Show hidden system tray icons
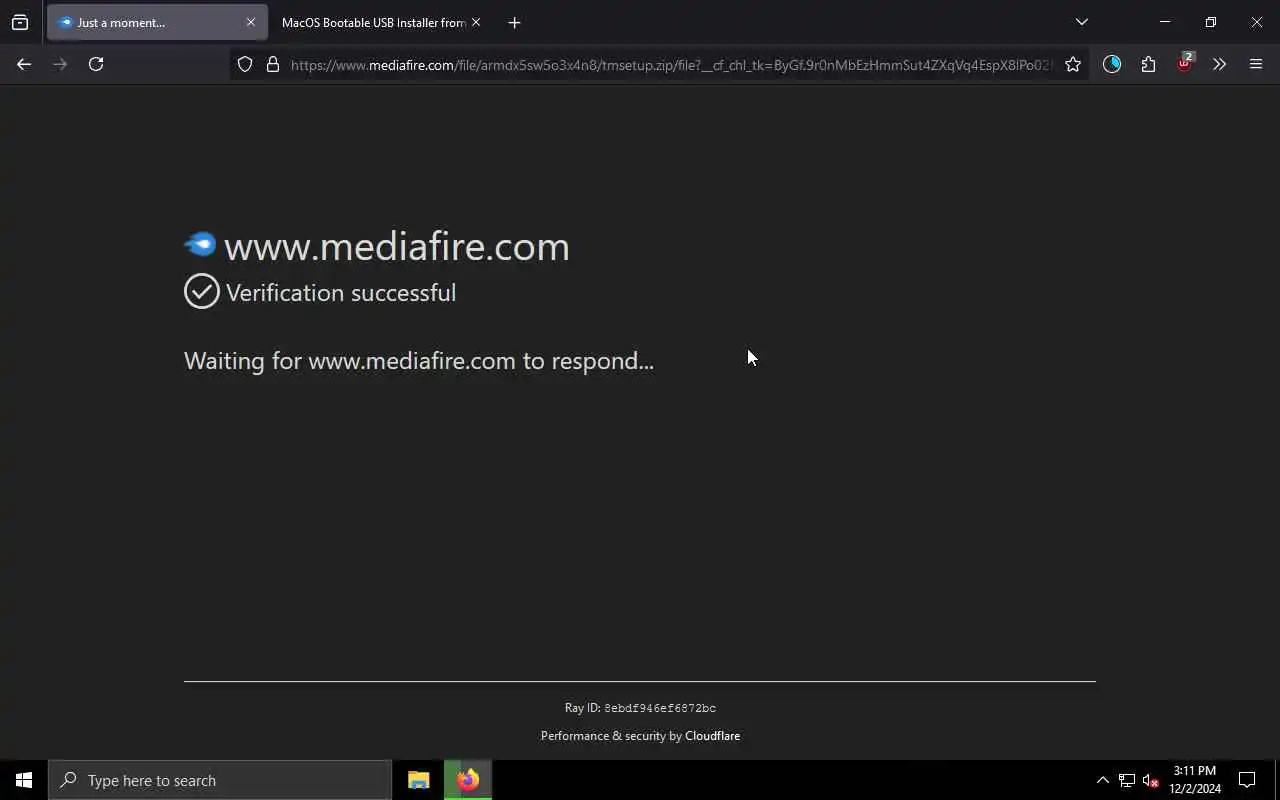1280x800 pixels. [1102, 780]
